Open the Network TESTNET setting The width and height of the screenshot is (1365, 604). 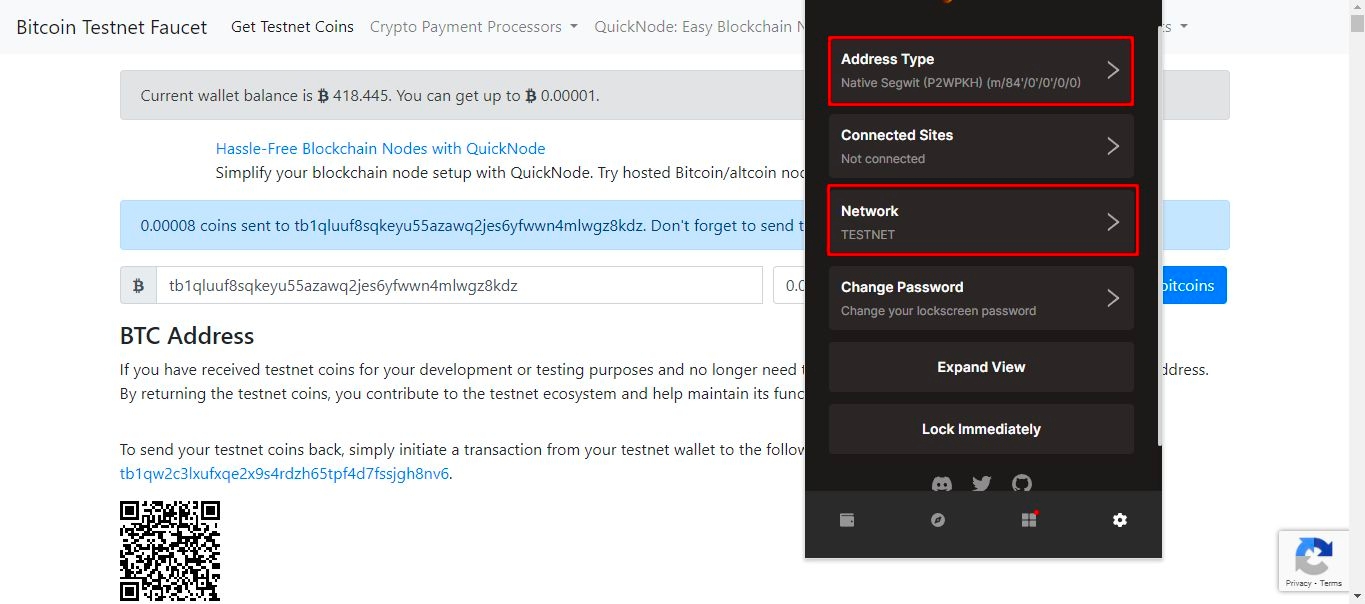(980, 222)
